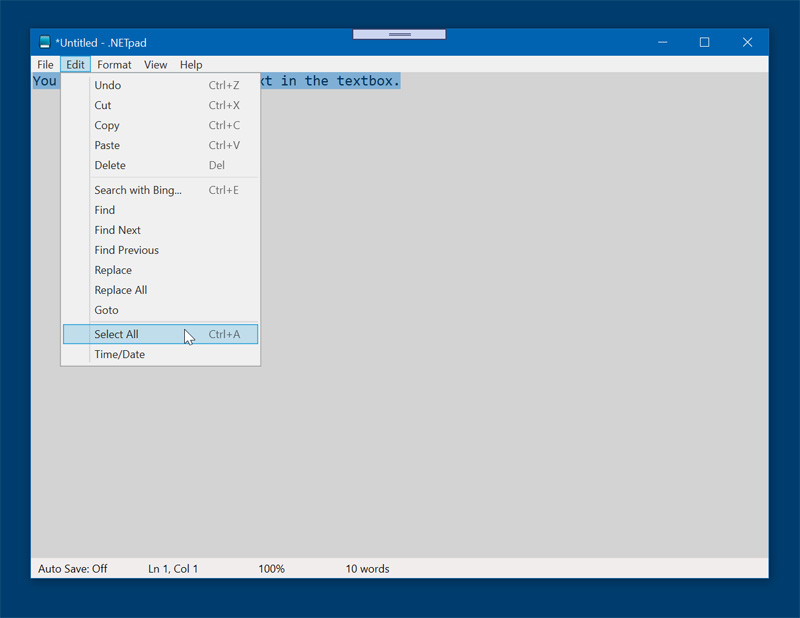This screenshot has width=800, height=618.
Task: Open the Goto menu item
Action: (x=106, y=310)
